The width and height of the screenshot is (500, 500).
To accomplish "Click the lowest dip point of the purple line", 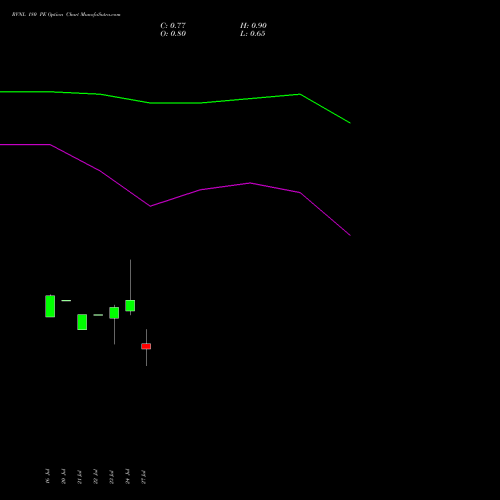I will point(150,206).
